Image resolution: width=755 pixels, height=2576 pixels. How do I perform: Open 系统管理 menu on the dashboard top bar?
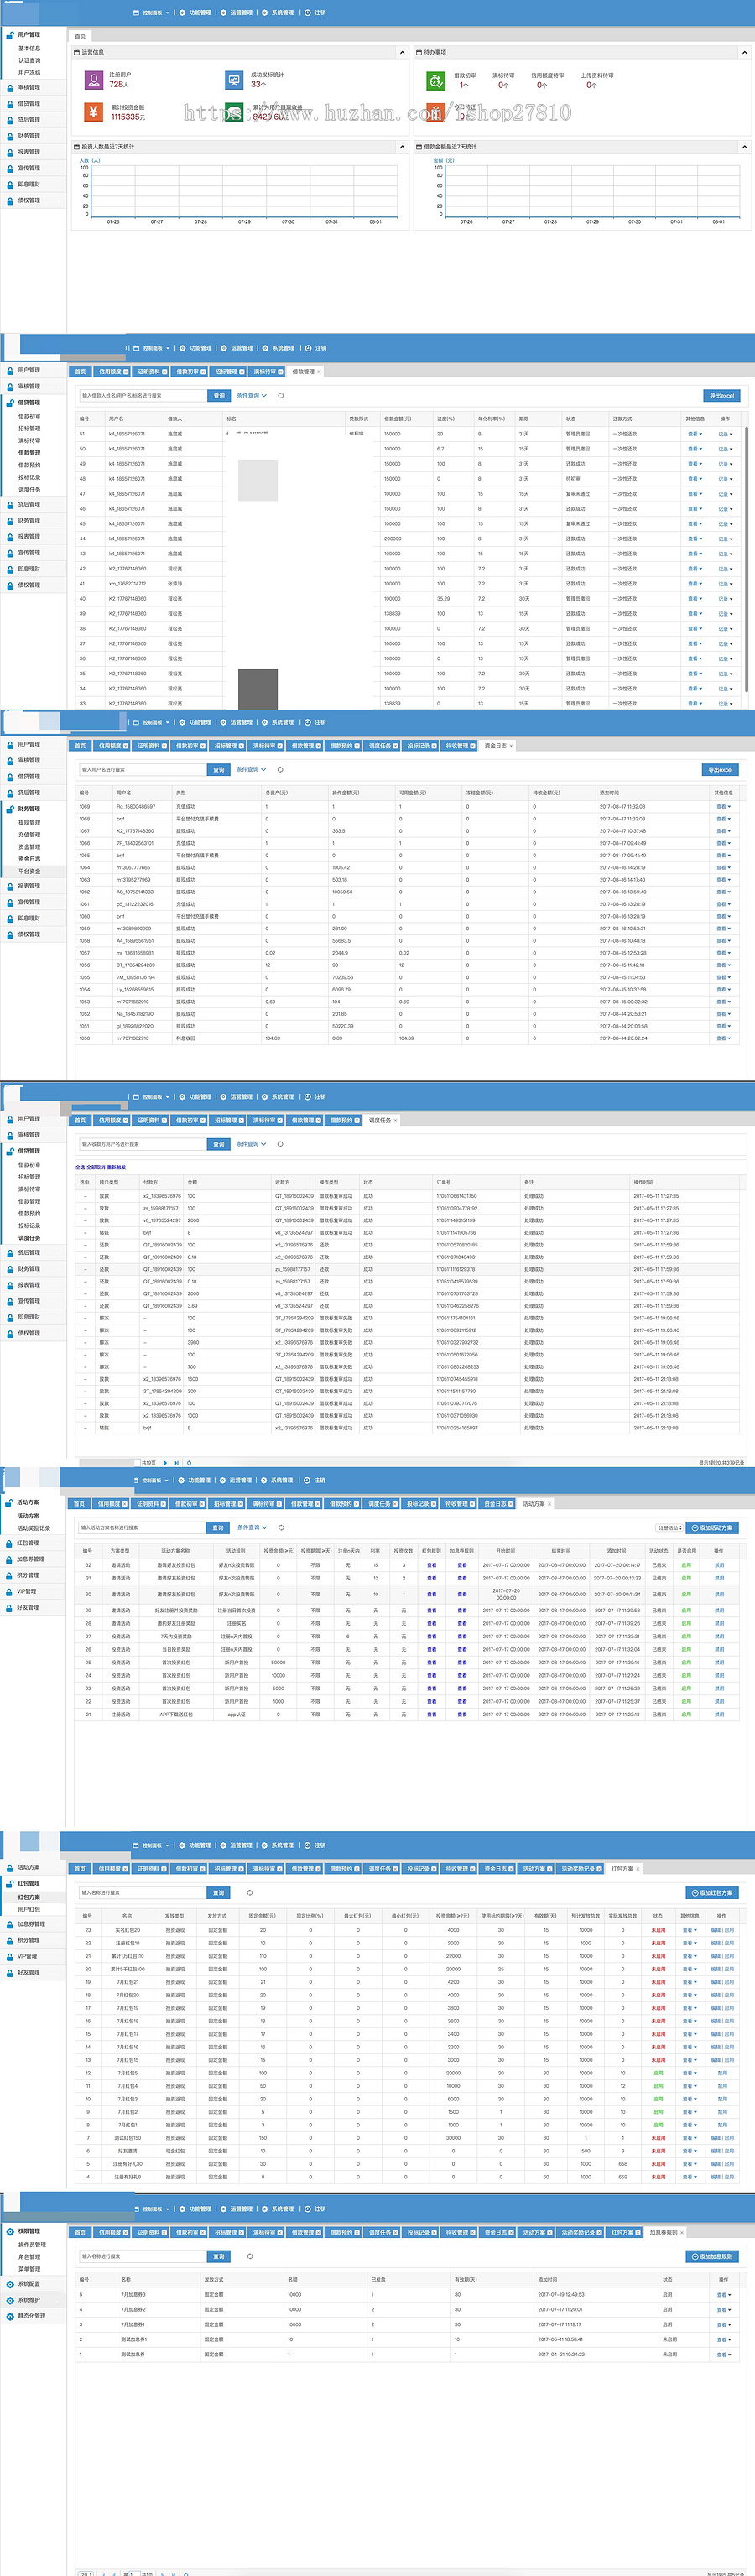[279, 13]
